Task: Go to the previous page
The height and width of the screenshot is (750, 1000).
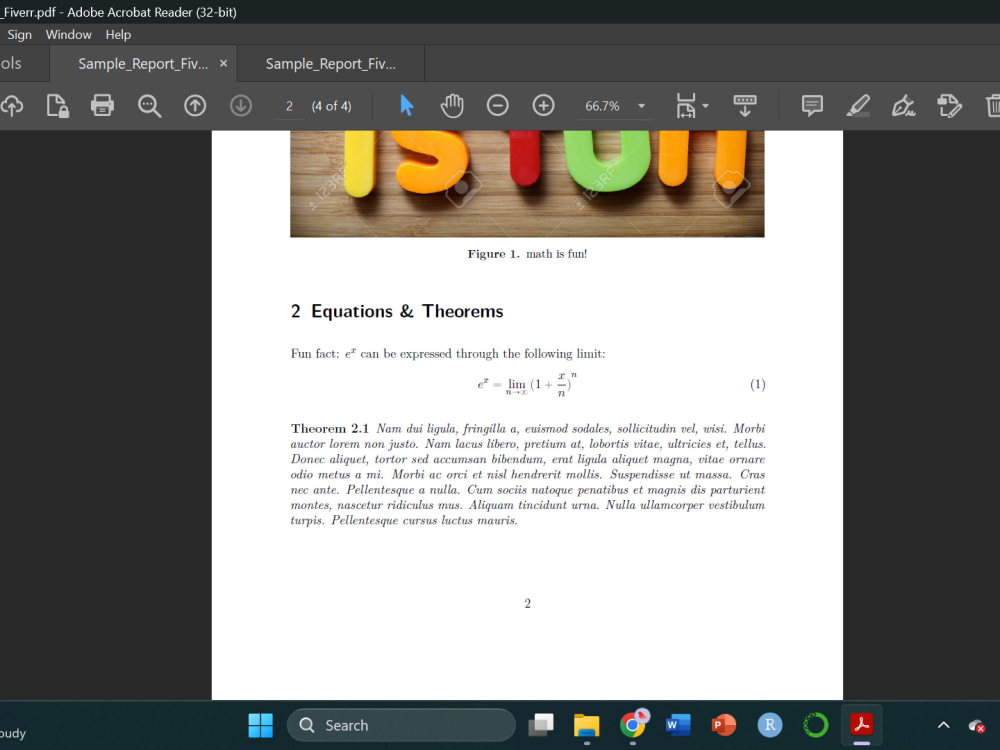Action: (x=195, y=105)
